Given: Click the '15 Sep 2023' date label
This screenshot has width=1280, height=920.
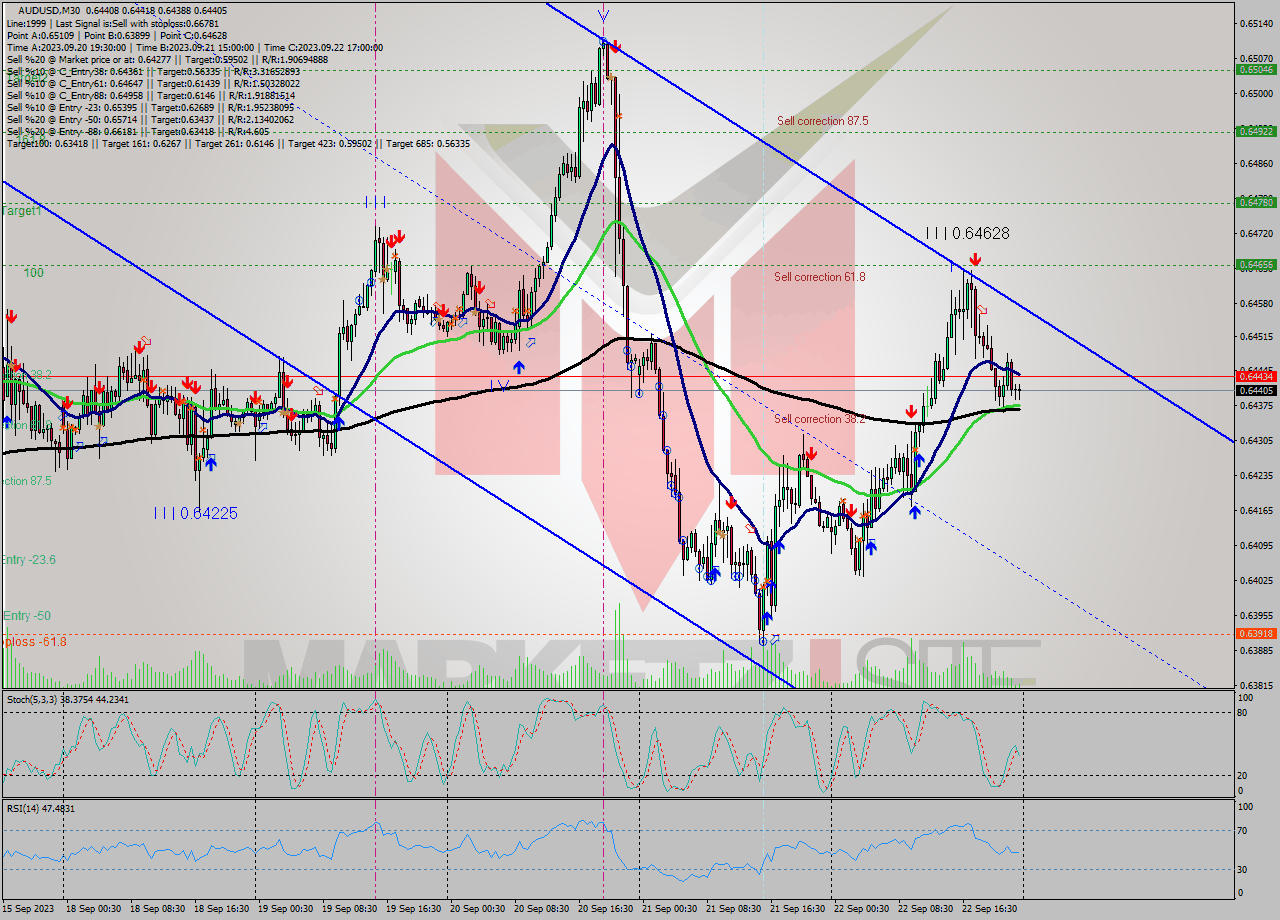Looking at the screenshot, I should click(26, 909).
